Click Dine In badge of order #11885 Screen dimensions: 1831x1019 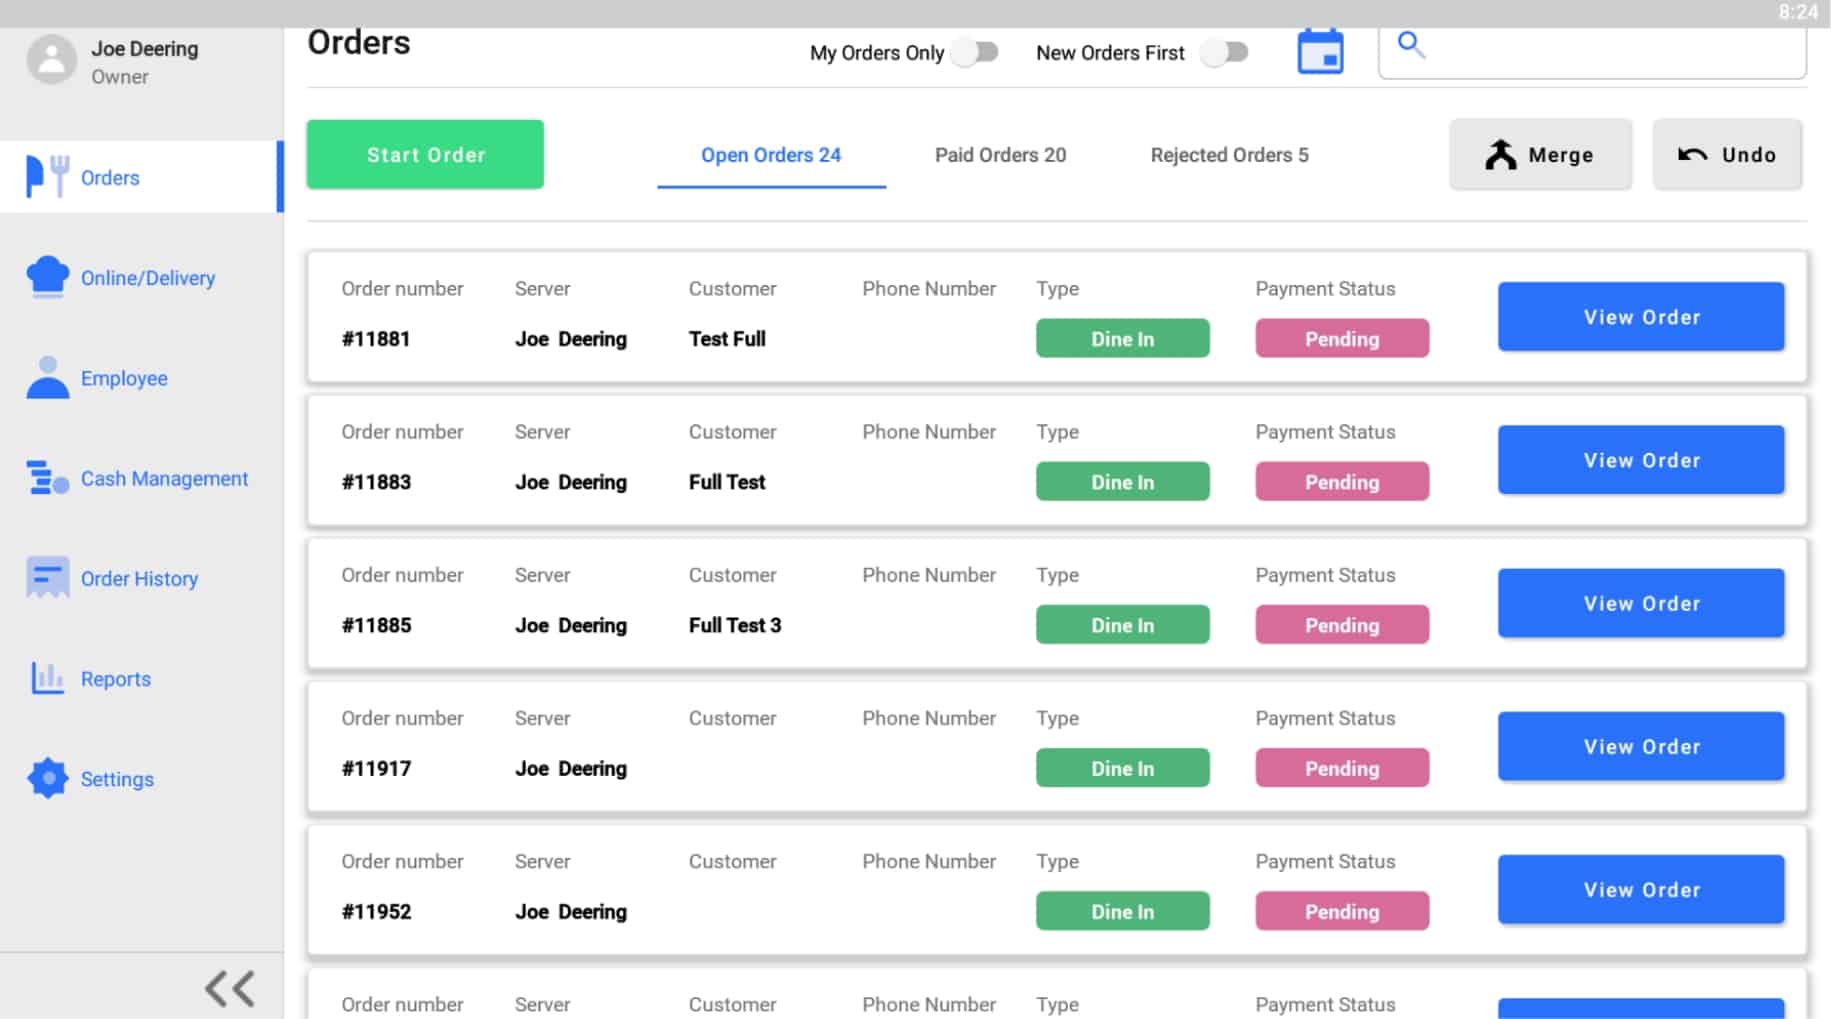1122,624
